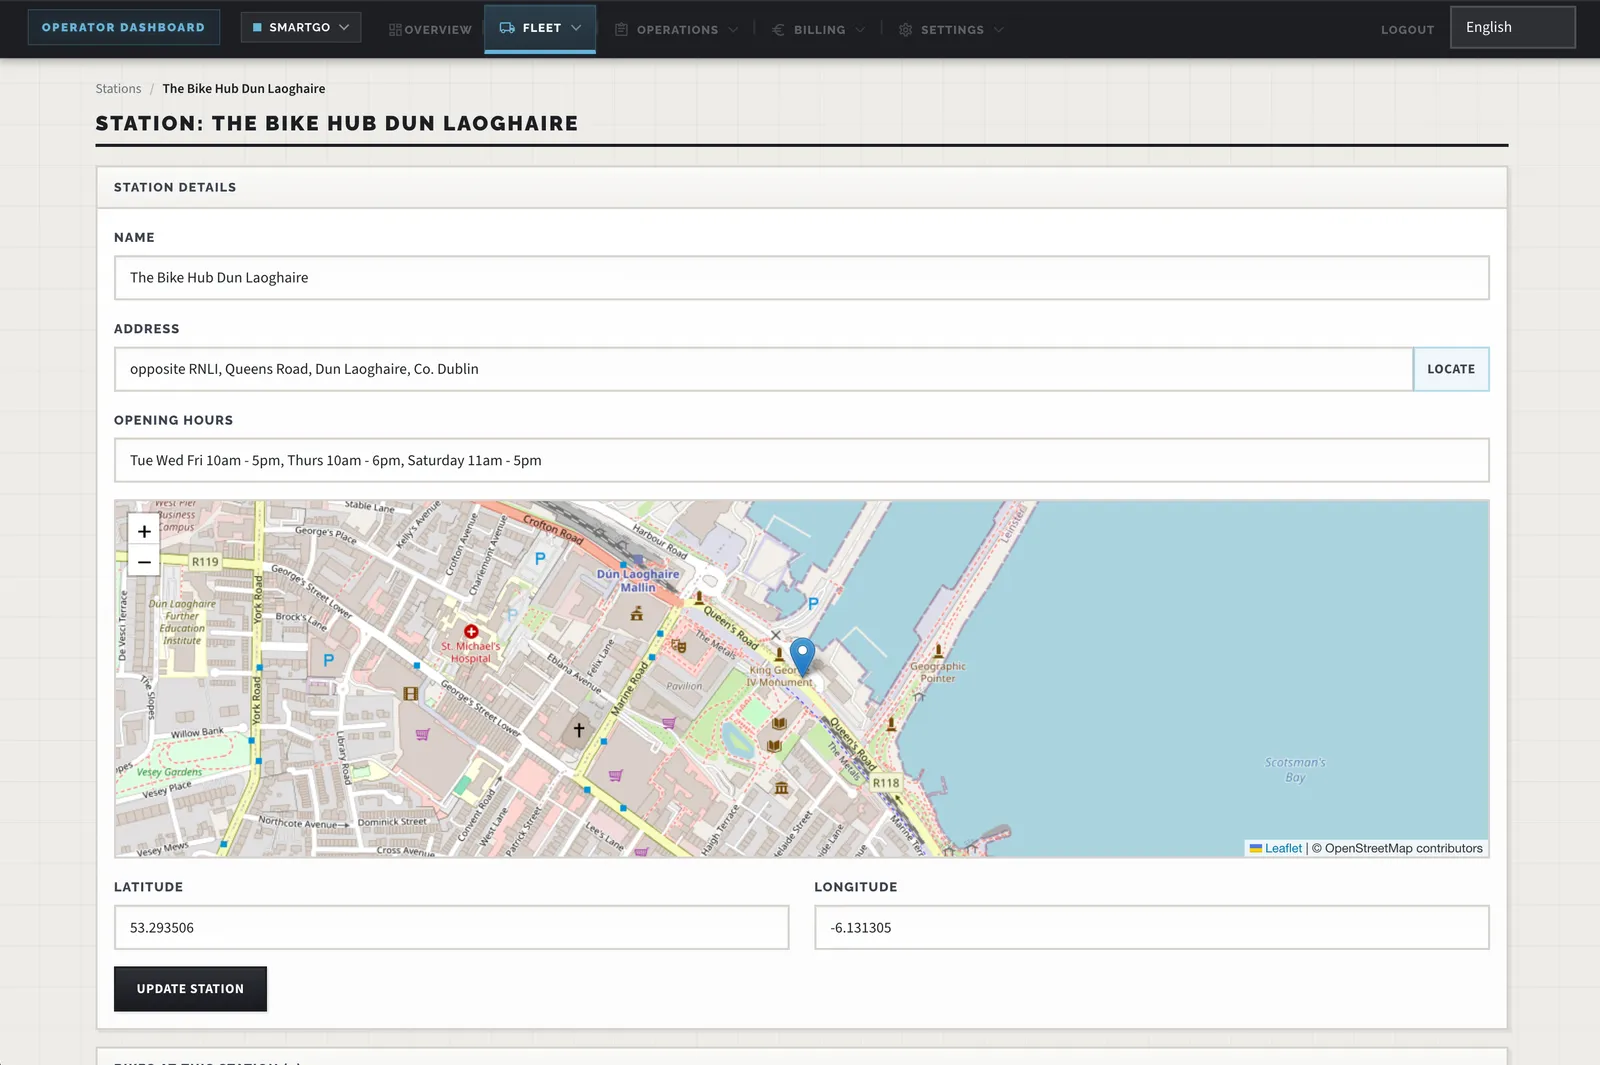Click the Billing euro icon

click(778, 30)
